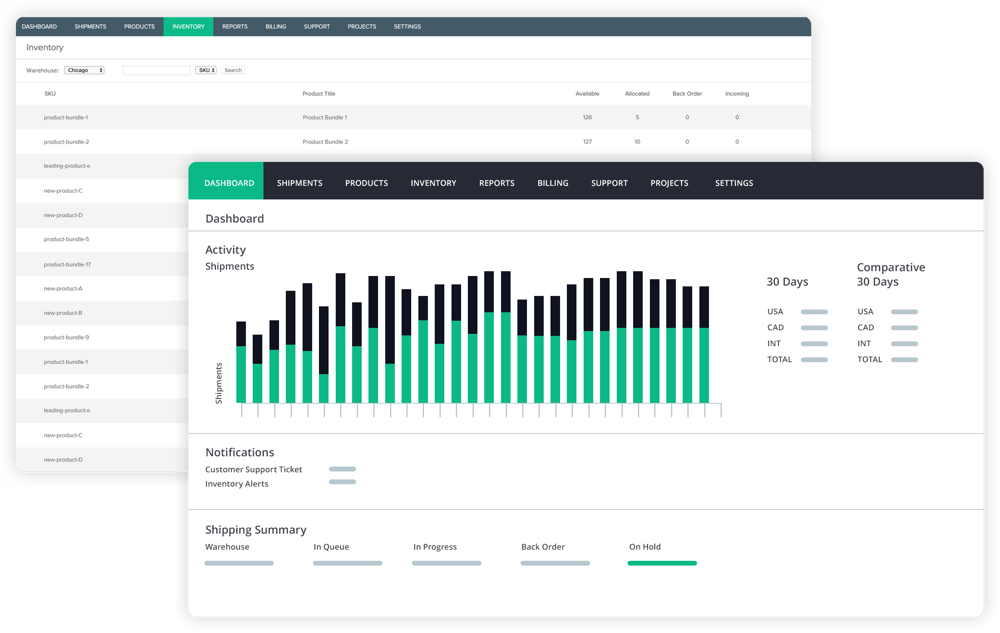Focus the inventory search text field
The image size is (1000, 633).
click(x=156, y=70)
